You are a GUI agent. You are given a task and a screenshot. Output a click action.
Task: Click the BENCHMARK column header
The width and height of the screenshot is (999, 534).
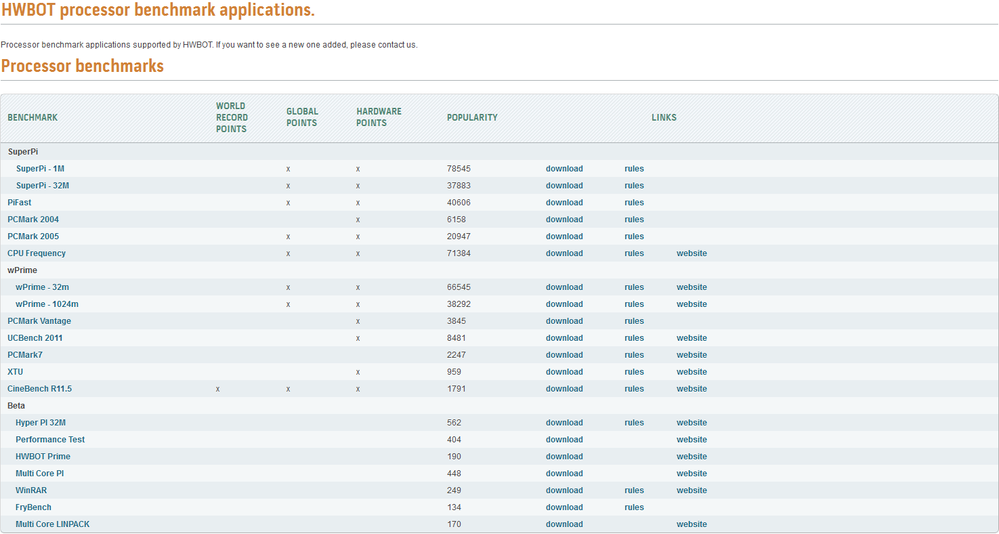(32, 117)
